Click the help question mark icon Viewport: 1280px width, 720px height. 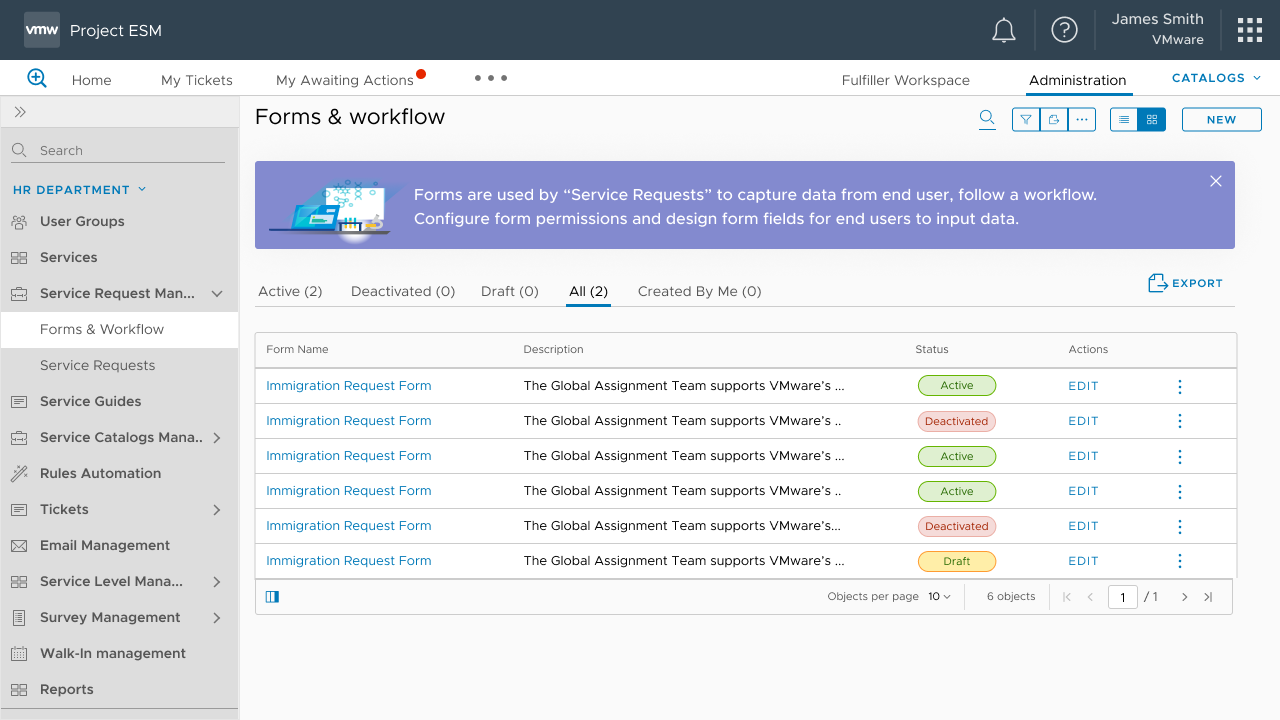coord(1064,30)
